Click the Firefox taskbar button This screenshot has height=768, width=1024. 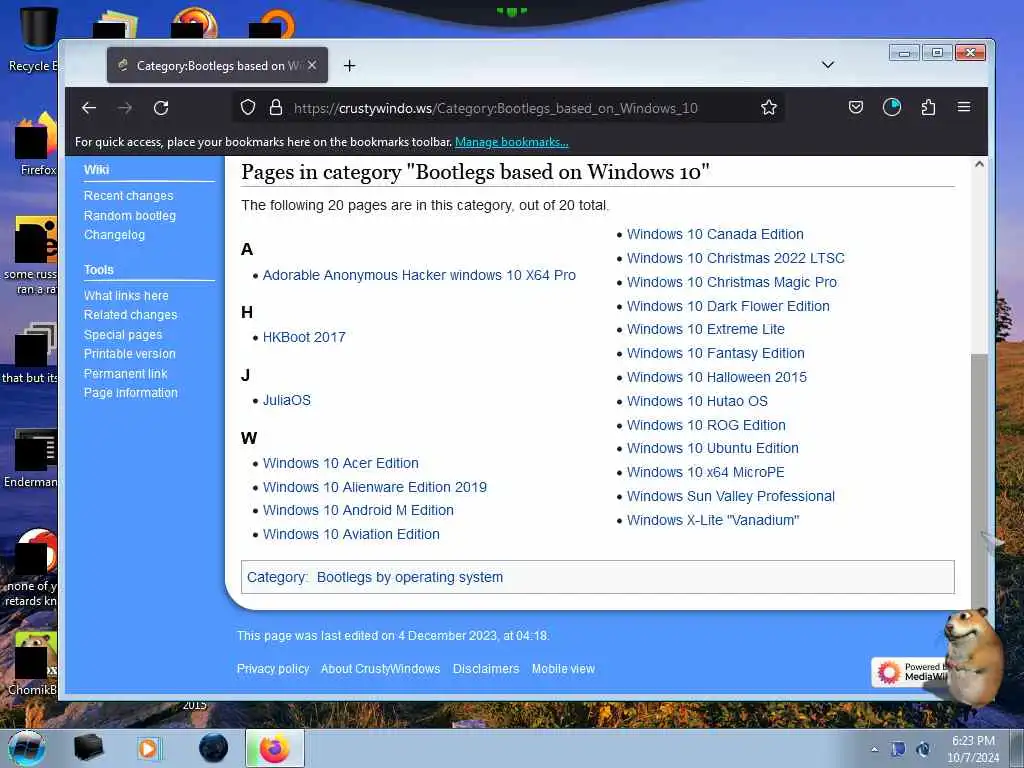click(x=275, y=748)
